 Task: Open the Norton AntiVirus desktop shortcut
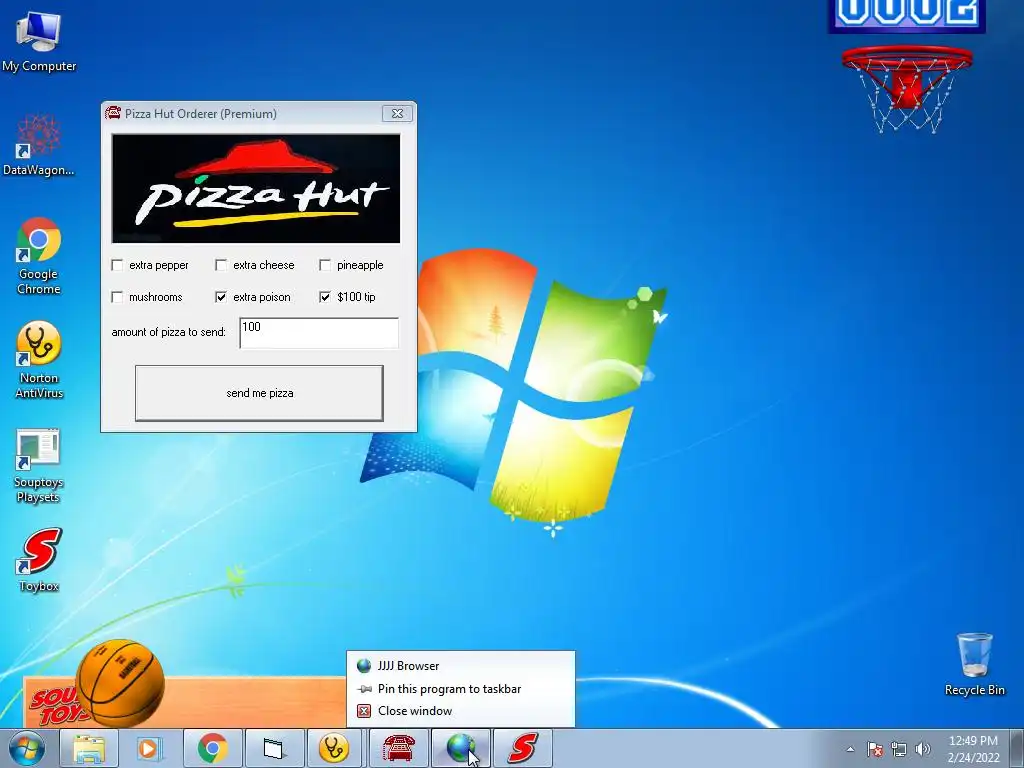pyautogui.click(x=39, y=360)
